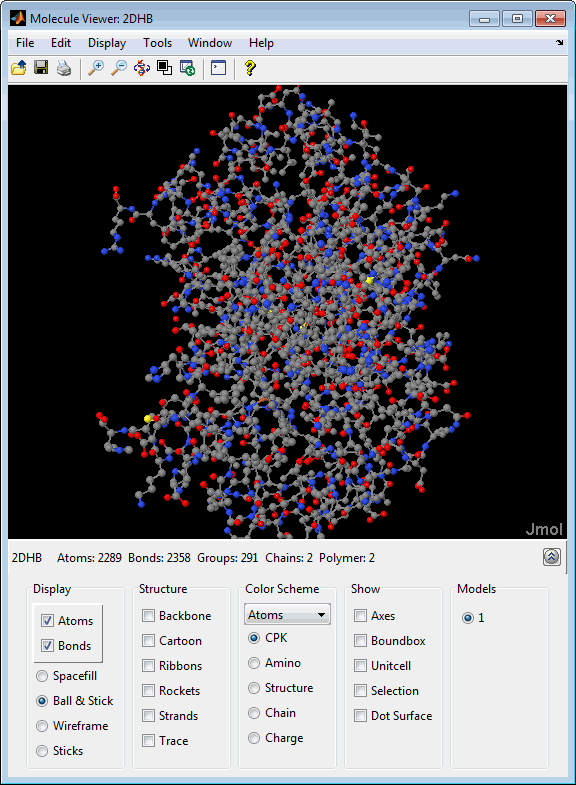Choose the Amino color scheme option
The height and width of the screenshot is (785, 576).
pos(254,663)
